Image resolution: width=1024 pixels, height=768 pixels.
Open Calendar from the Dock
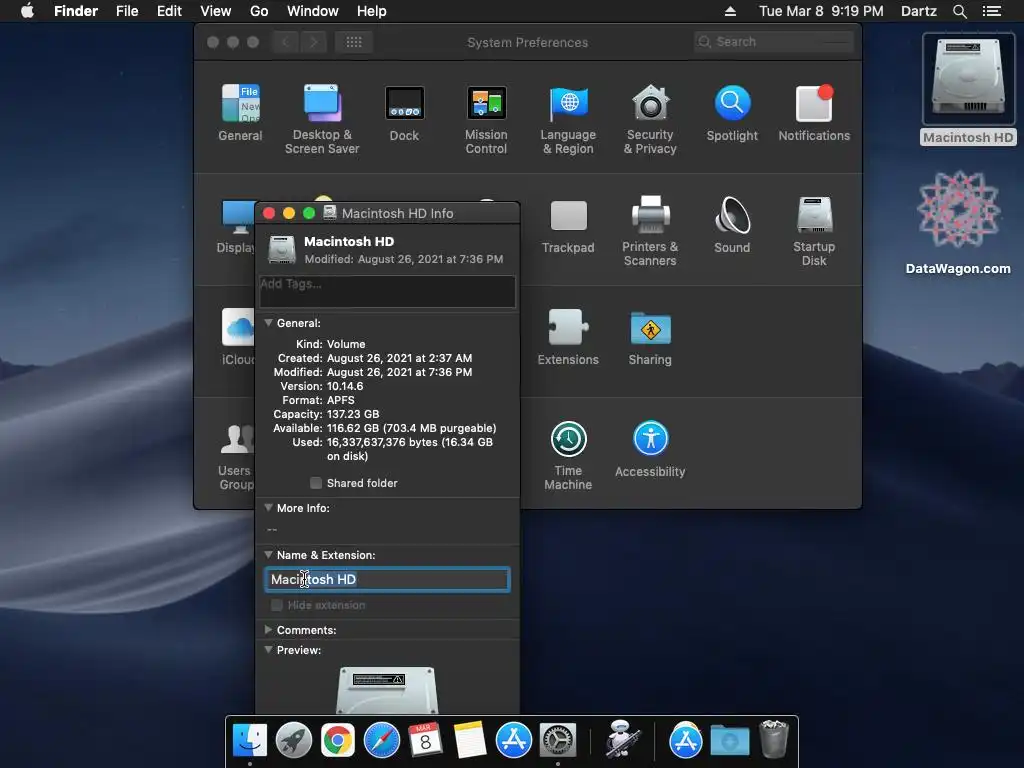425,740
